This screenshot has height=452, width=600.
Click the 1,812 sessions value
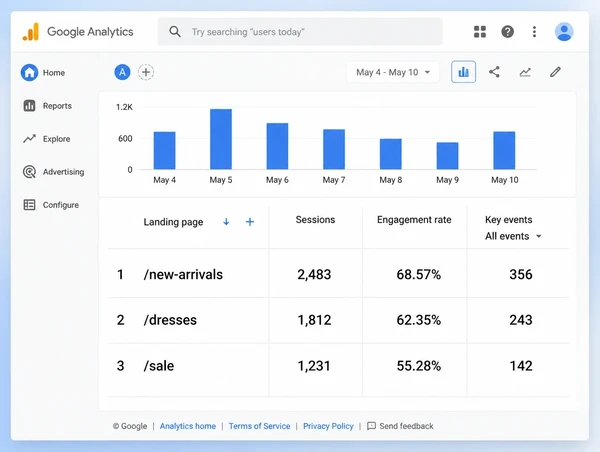point(314,320)
